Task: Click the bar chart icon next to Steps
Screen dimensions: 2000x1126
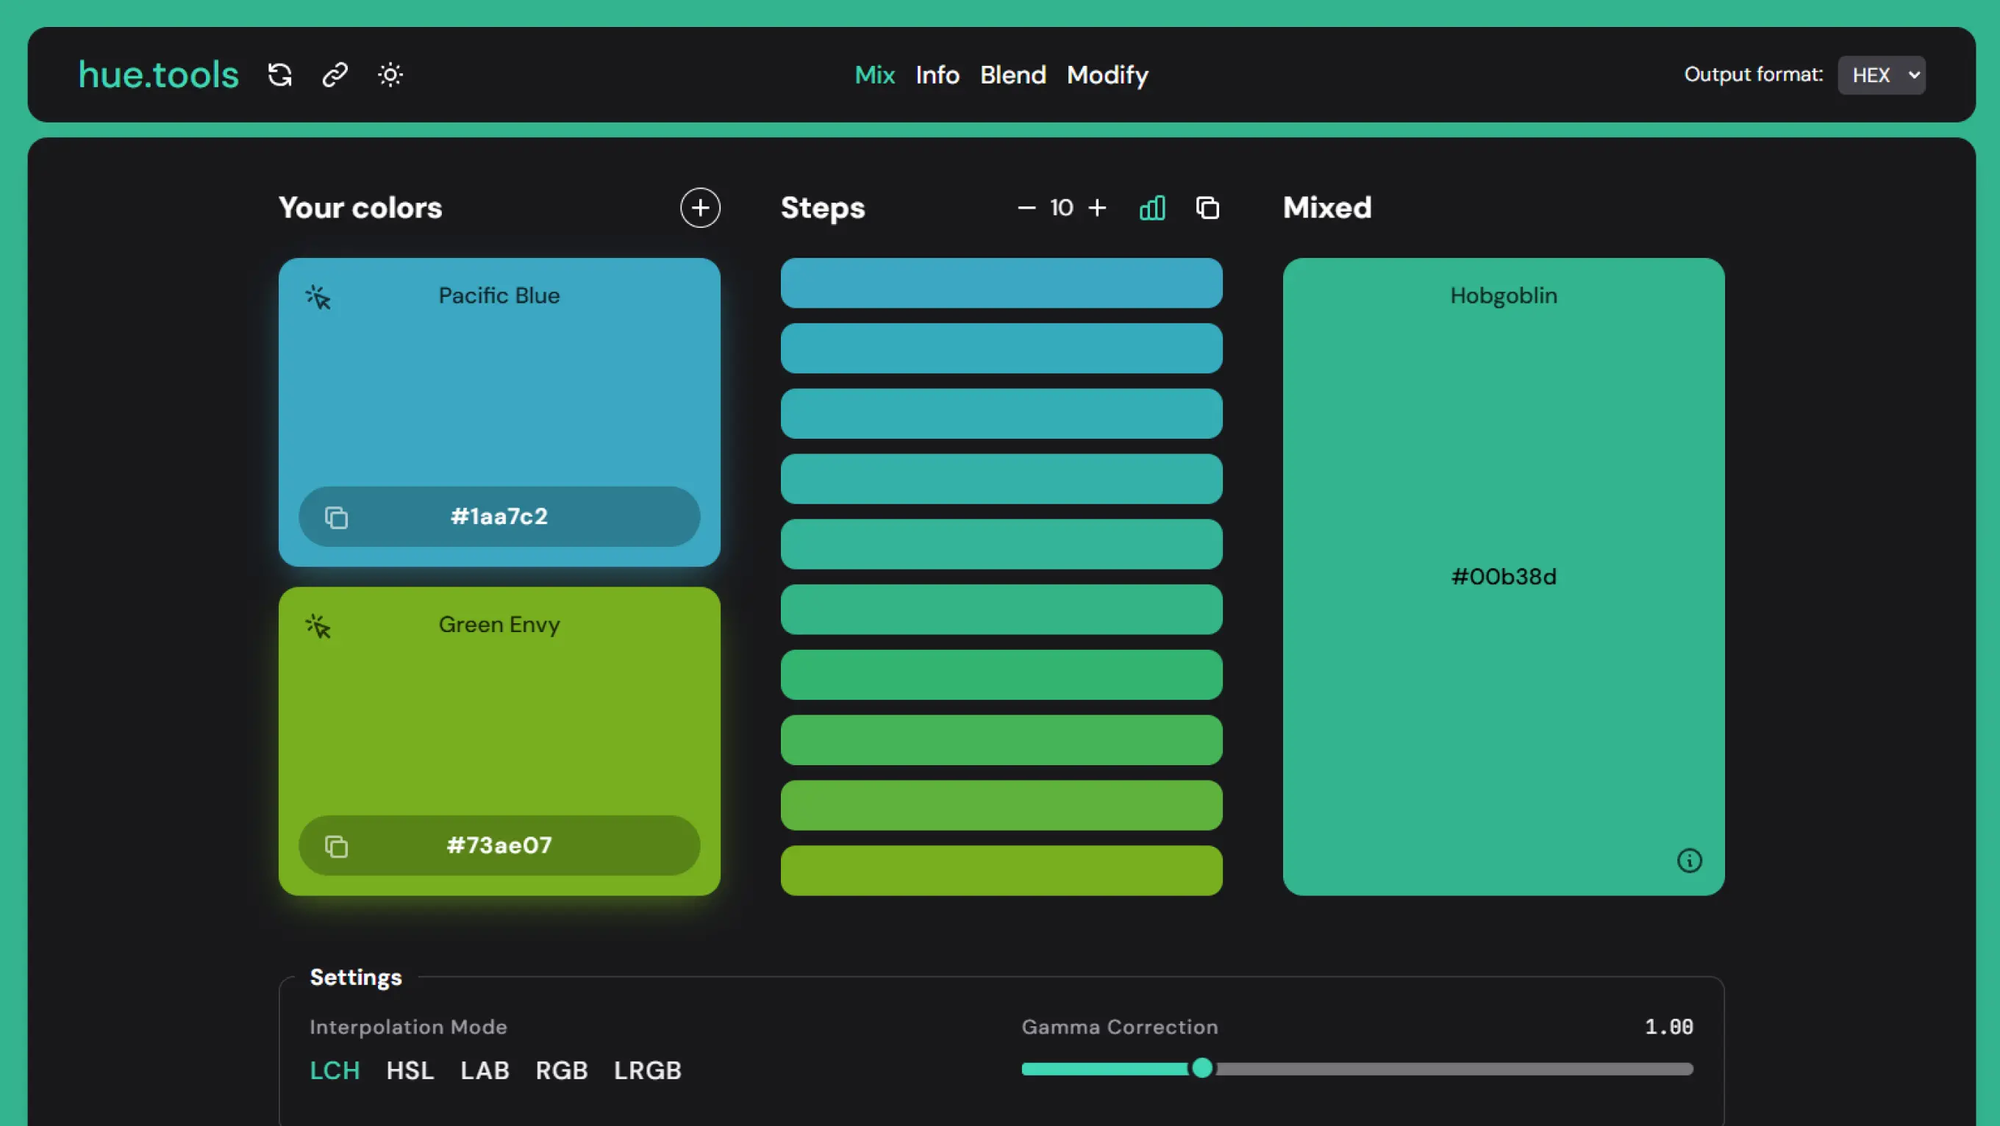Action: point(1152,208)
